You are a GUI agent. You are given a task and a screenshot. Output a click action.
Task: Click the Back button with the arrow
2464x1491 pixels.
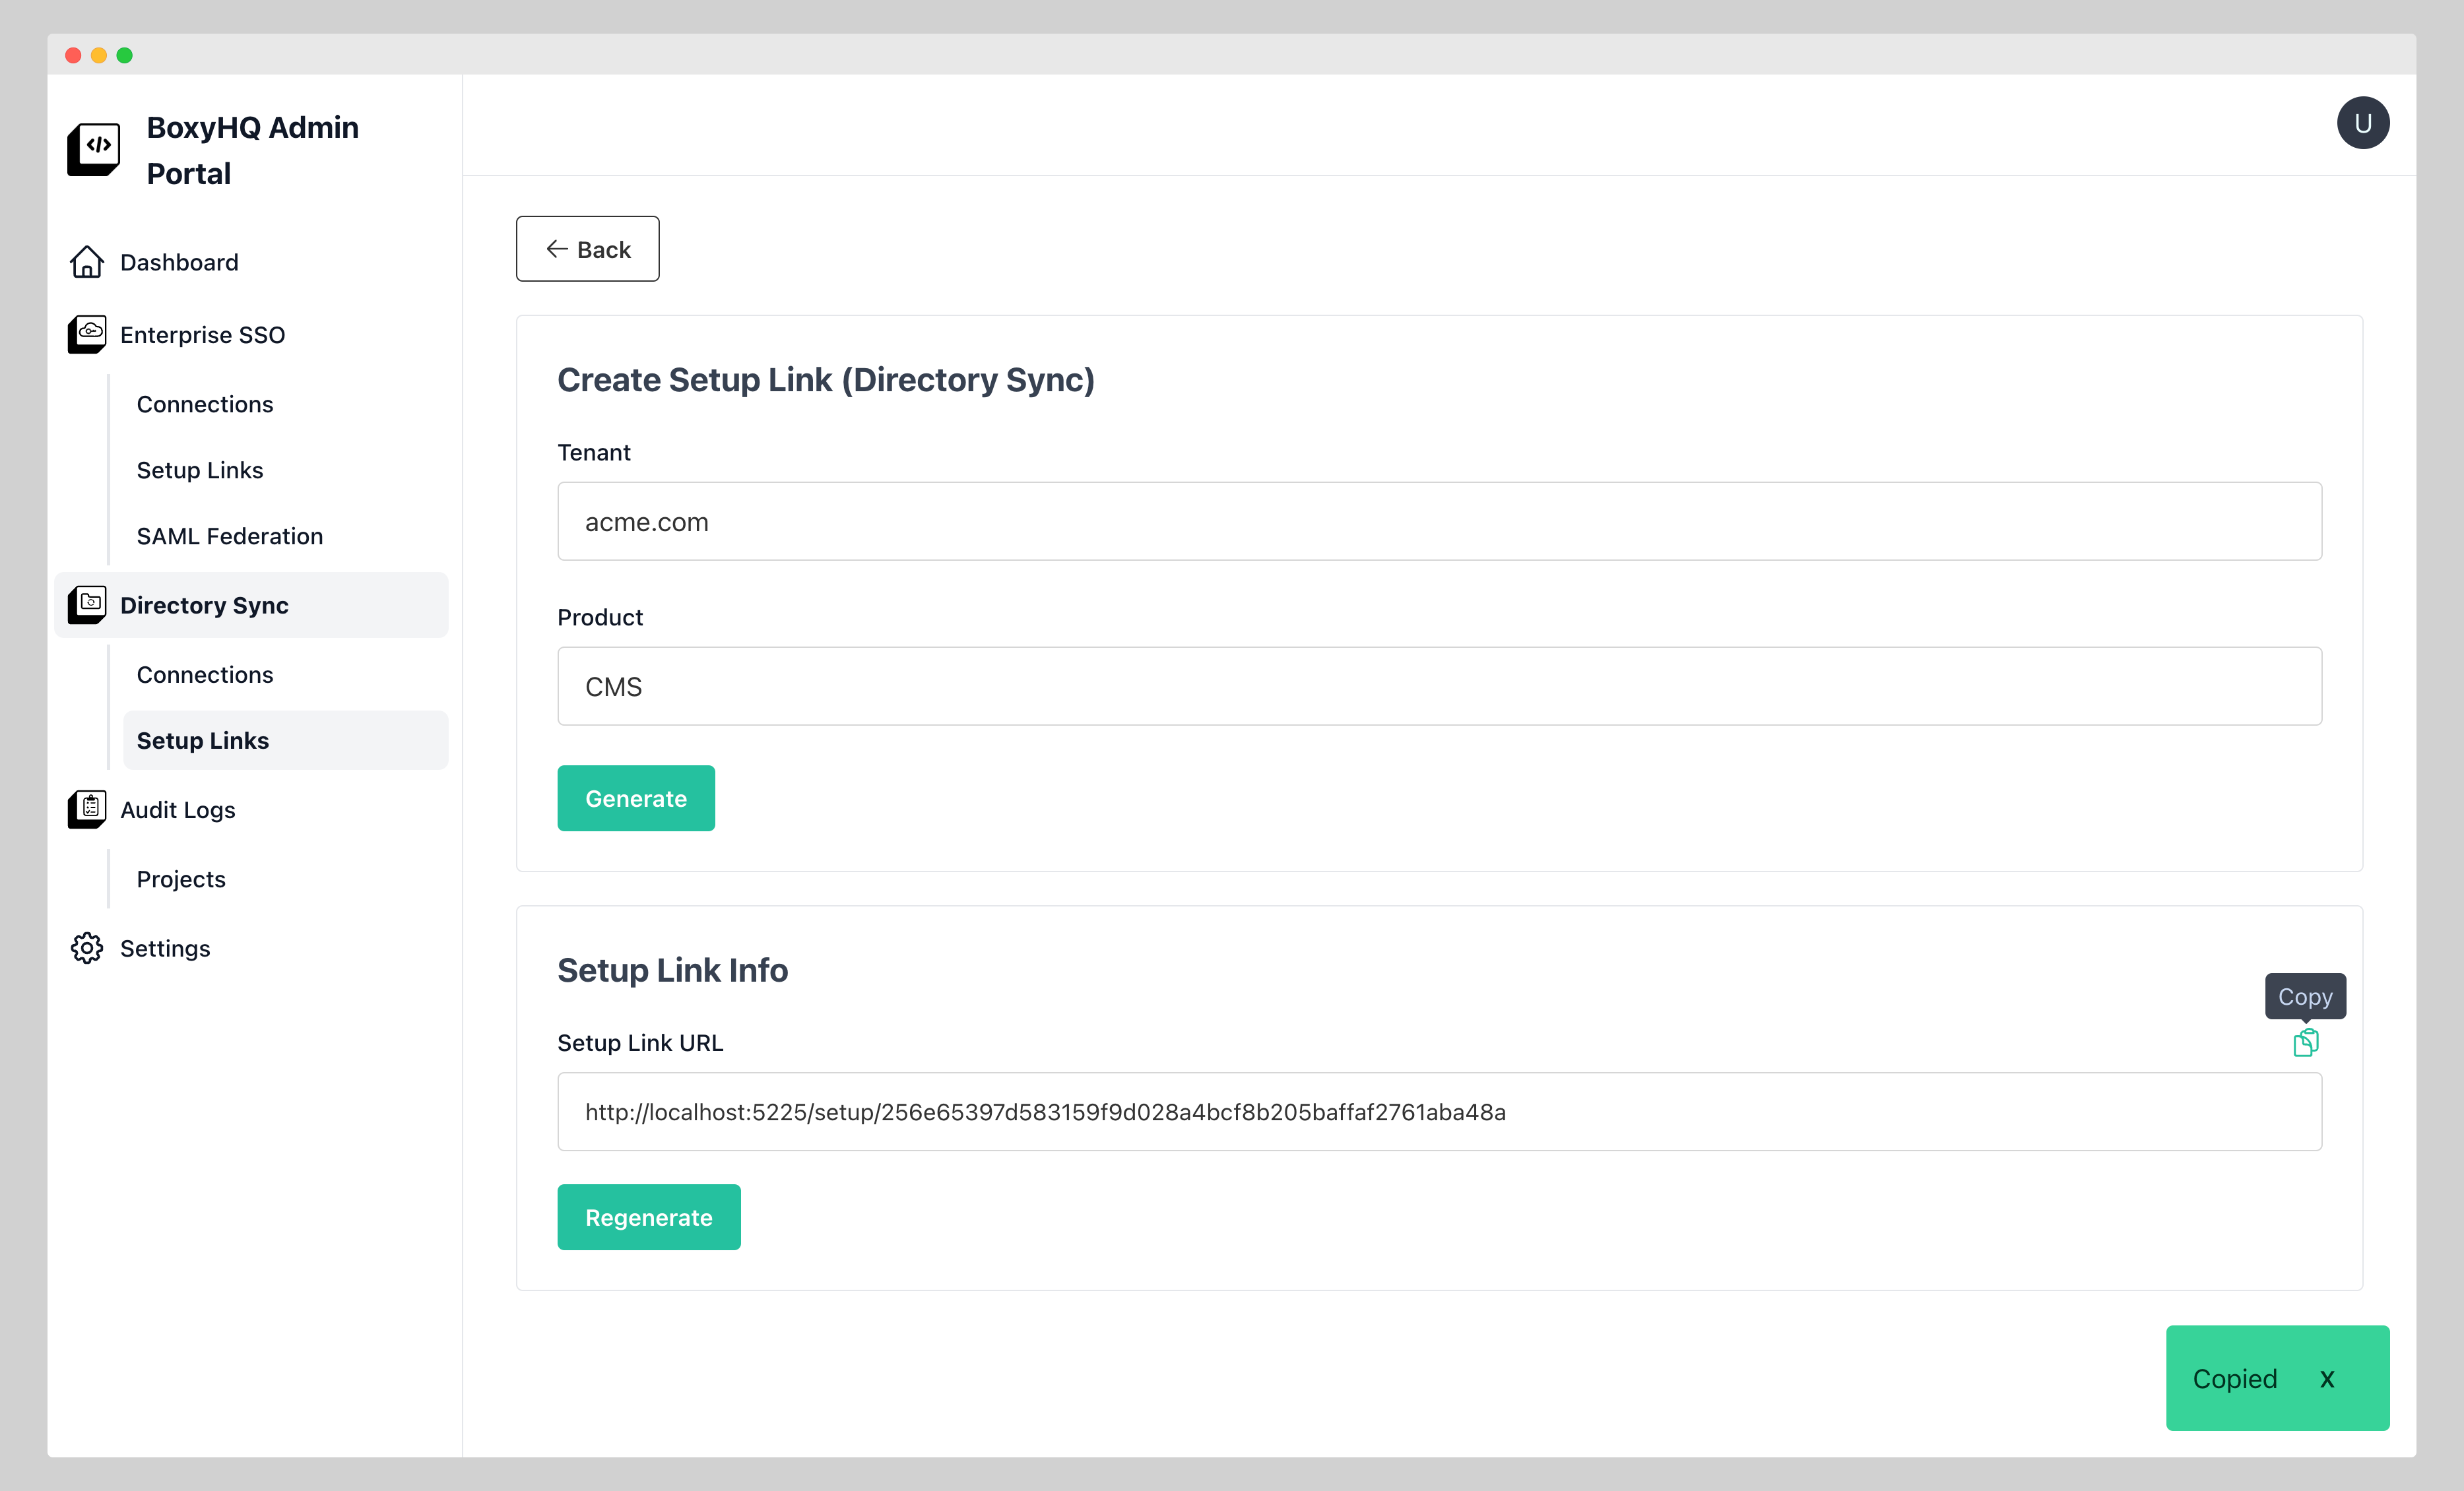(587, 248)
